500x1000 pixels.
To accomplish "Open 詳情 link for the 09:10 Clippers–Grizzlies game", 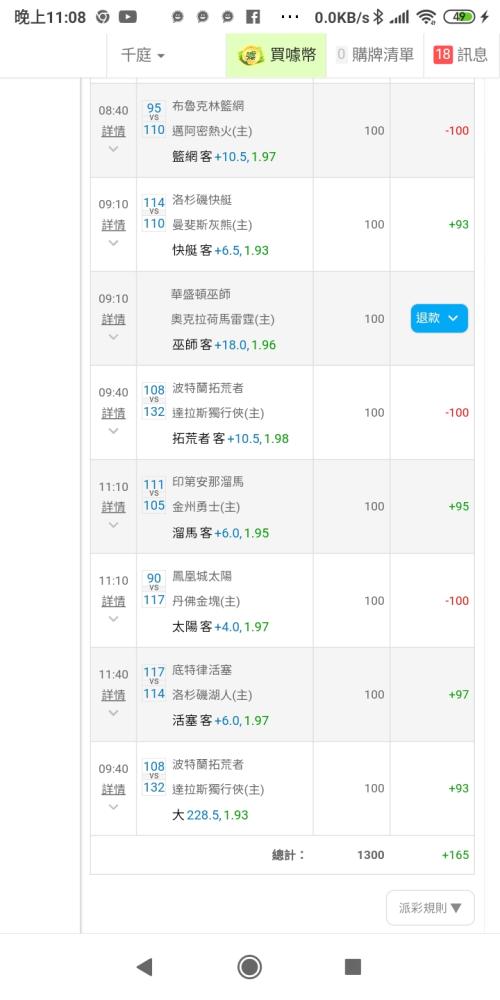I will (x=114, y=224).
